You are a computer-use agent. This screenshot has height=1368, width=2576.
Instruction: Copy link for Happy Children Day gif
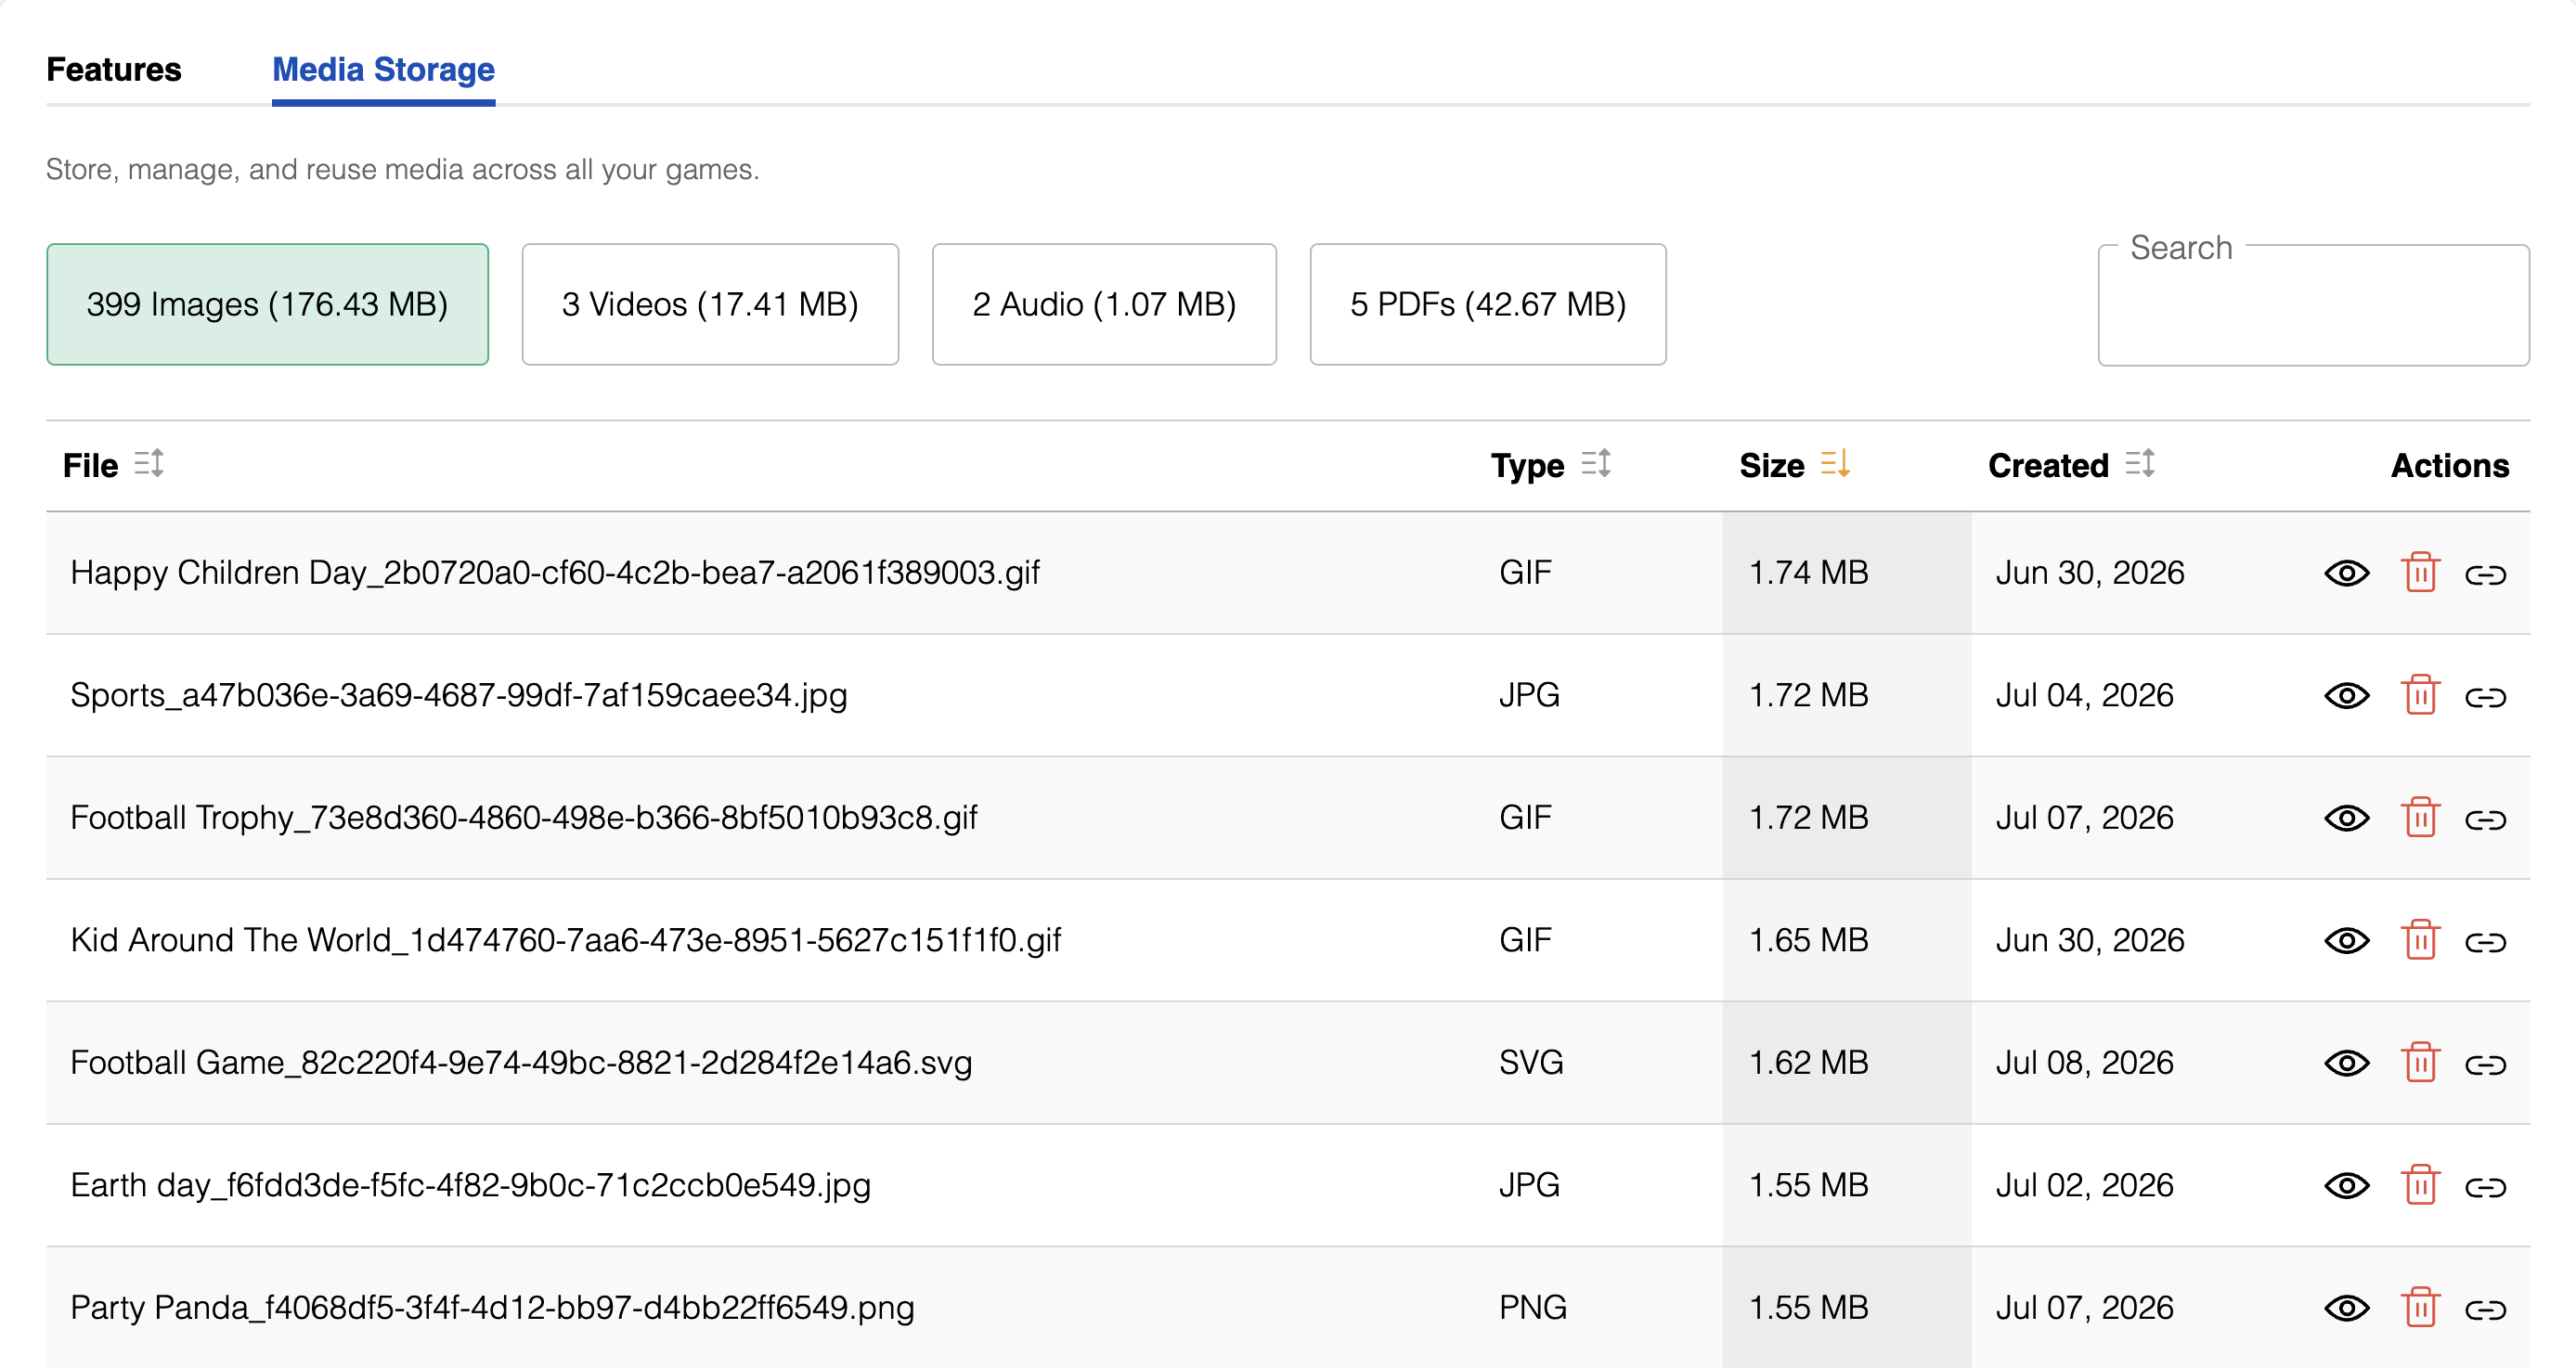(2485, 574)
